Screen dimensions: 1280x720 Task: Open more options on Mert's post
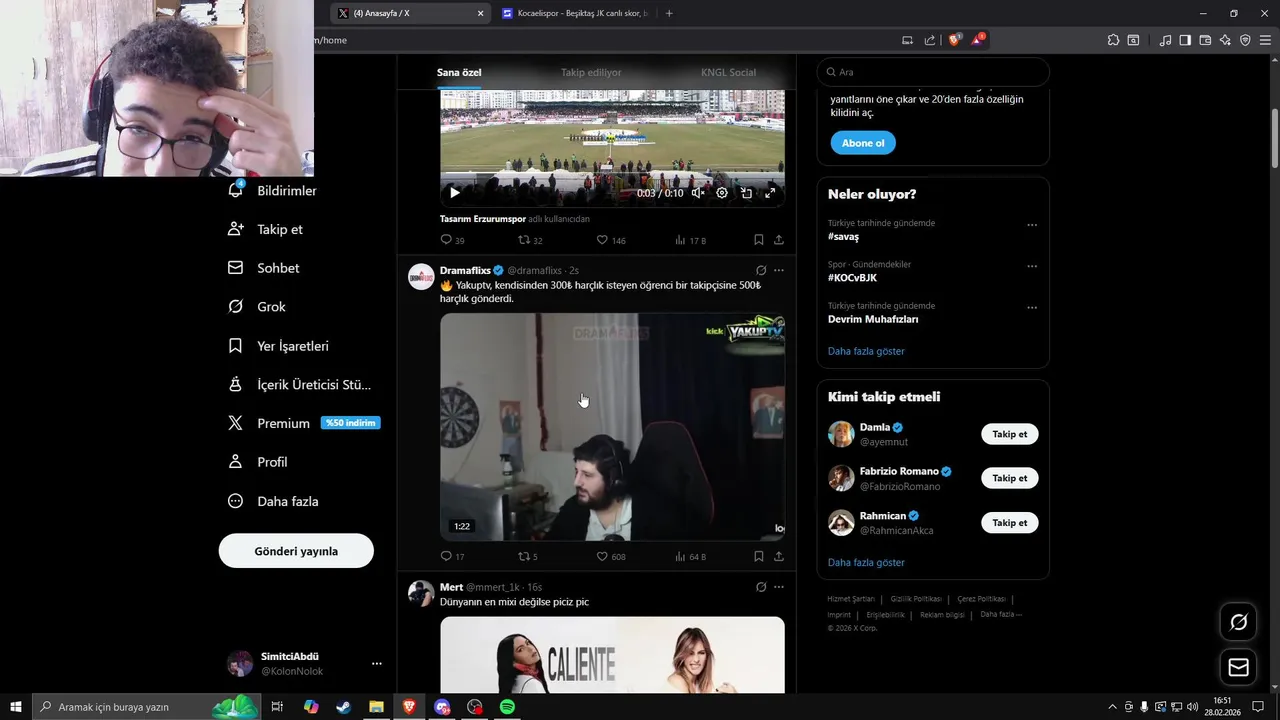[779, 587]
